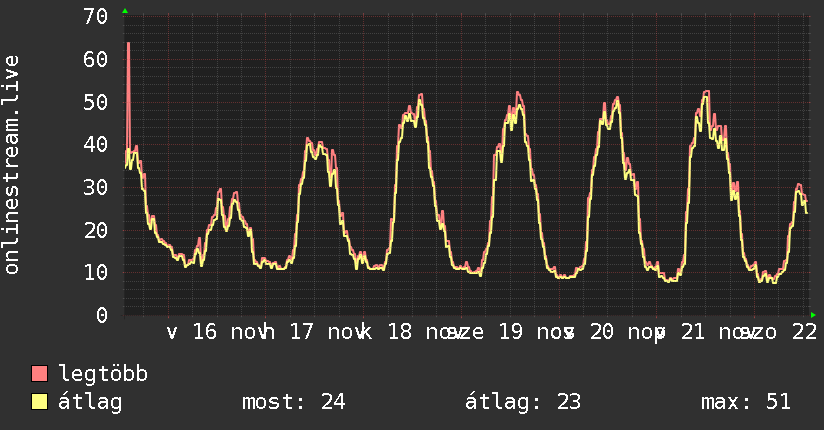824x430 pixels.
Task: Click the 40 y-axis label
Action: [96, 145]
